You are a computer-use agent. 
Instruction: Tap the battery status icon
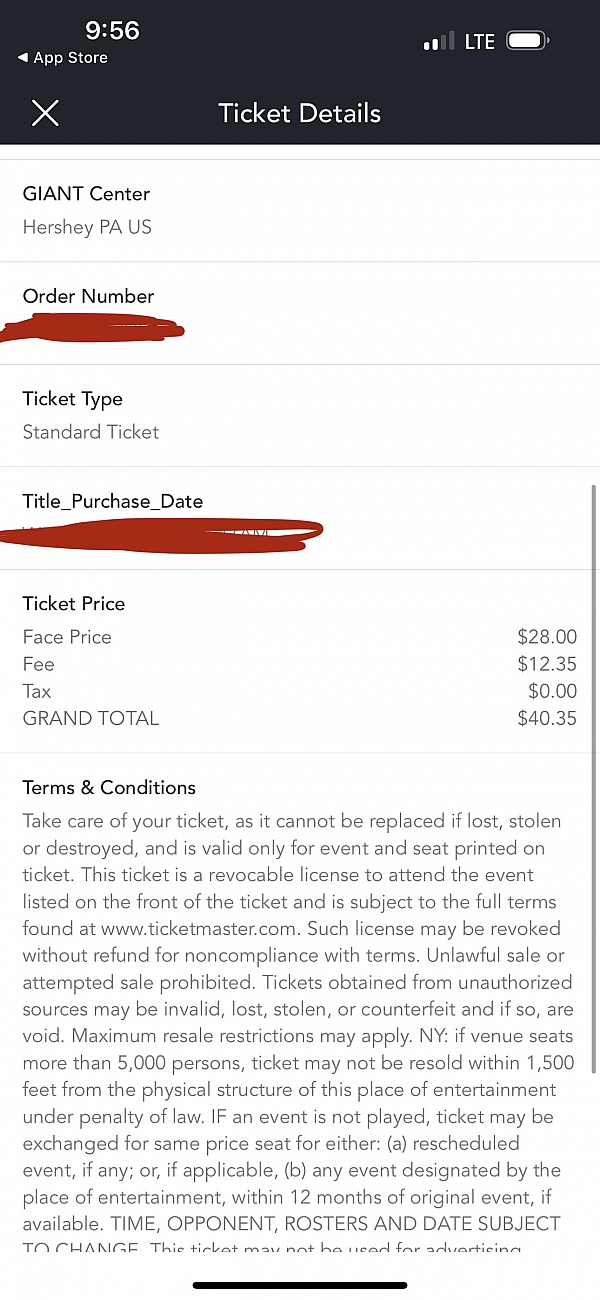click(527, 40)
